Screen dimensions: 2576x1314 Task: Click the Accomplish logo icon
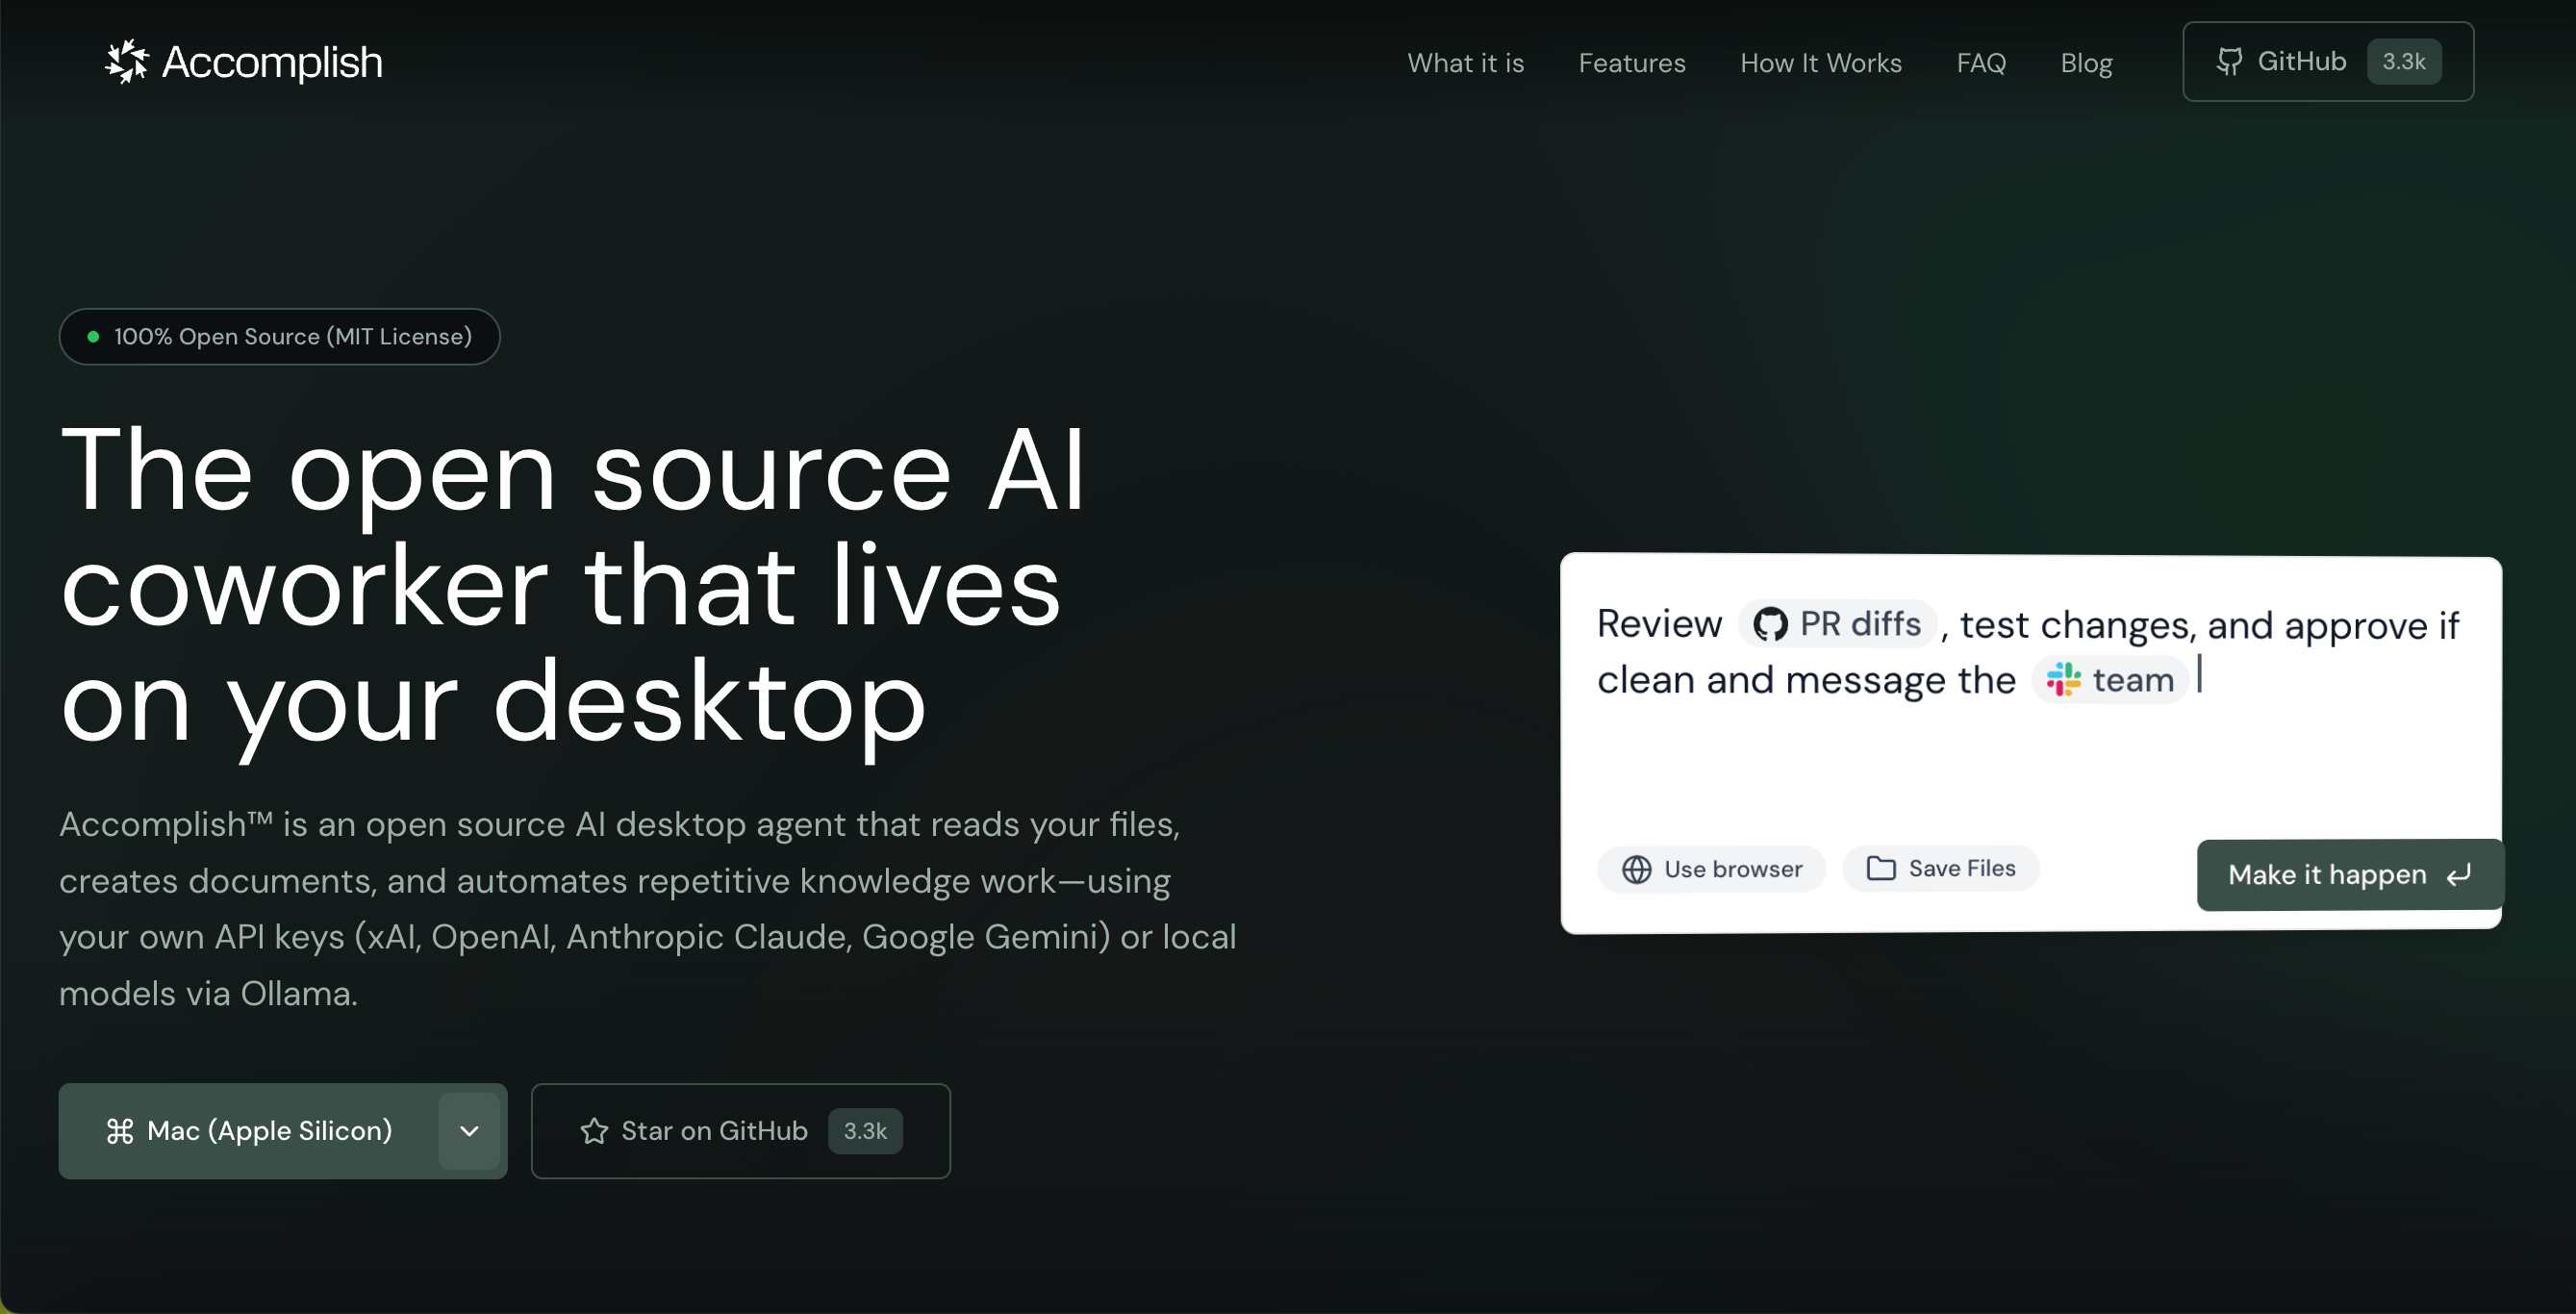point(126,62)
